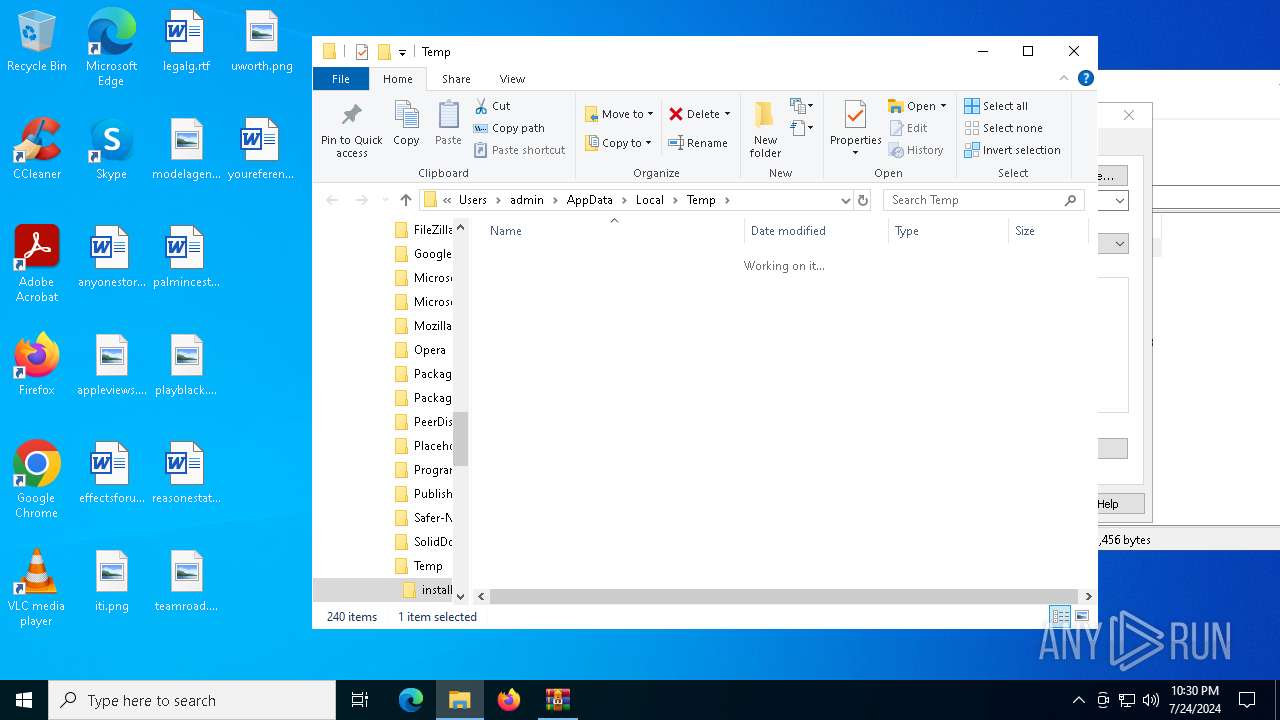Click Select all
1280x720 pixels.
coord(996,106)
